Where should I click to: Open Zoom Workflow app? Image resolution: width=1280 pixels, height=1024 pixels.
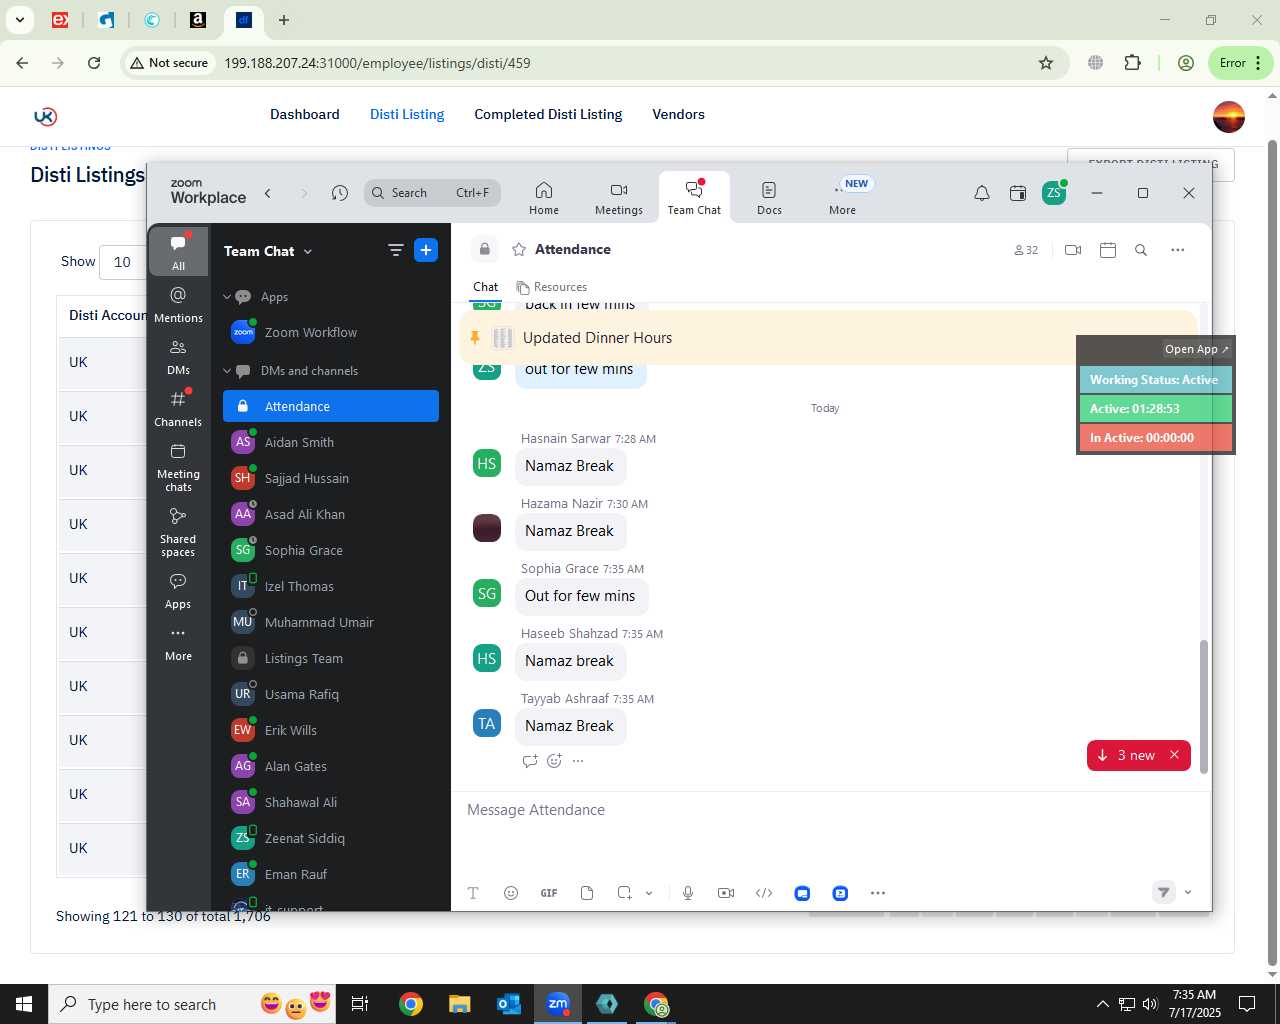[x=331, y=333]
